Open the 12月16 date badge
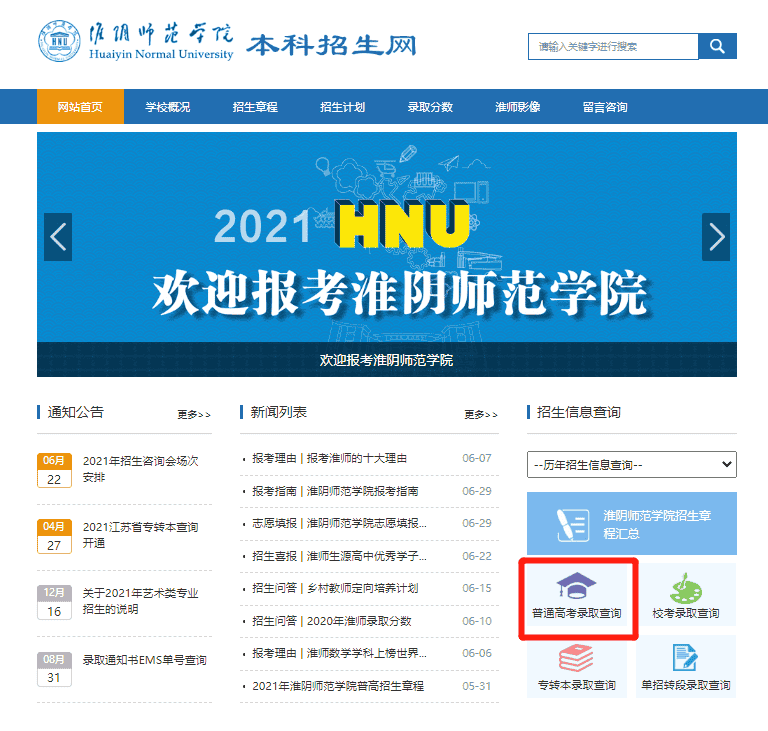Viewport: 768px width, 731px height. pyautogui.click(x=54, y=602)
